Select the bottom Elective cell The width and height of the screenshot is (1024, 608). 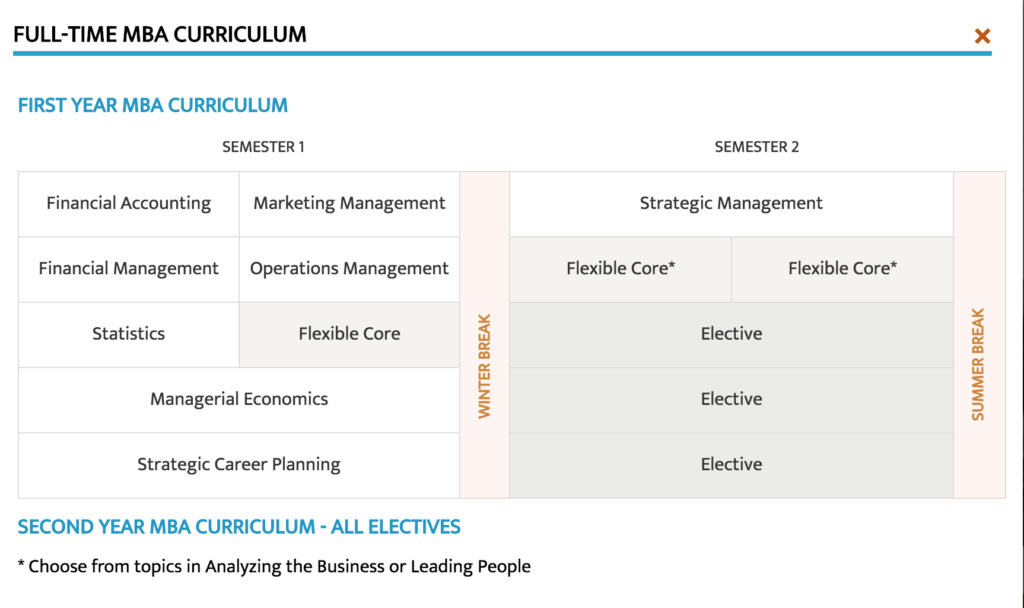coord(731,465)
